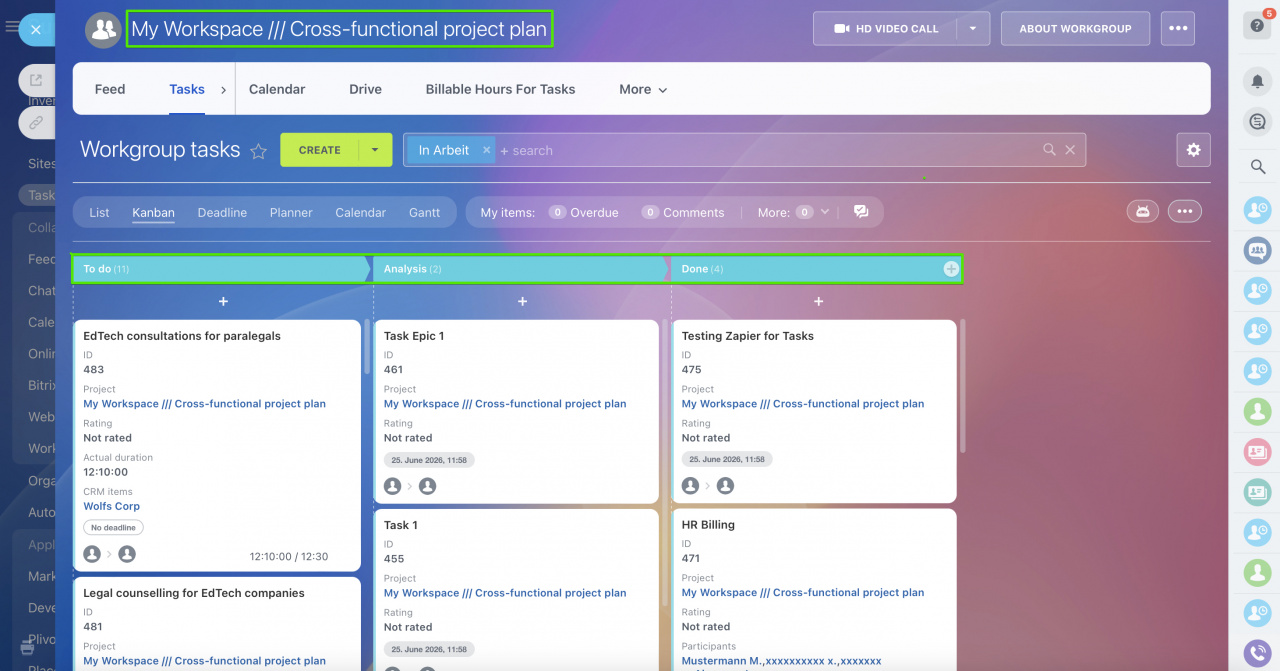This screenshot has height=671, width=1280.
Task: Click the green plus icon on the Done column
Action: point(950,268)
